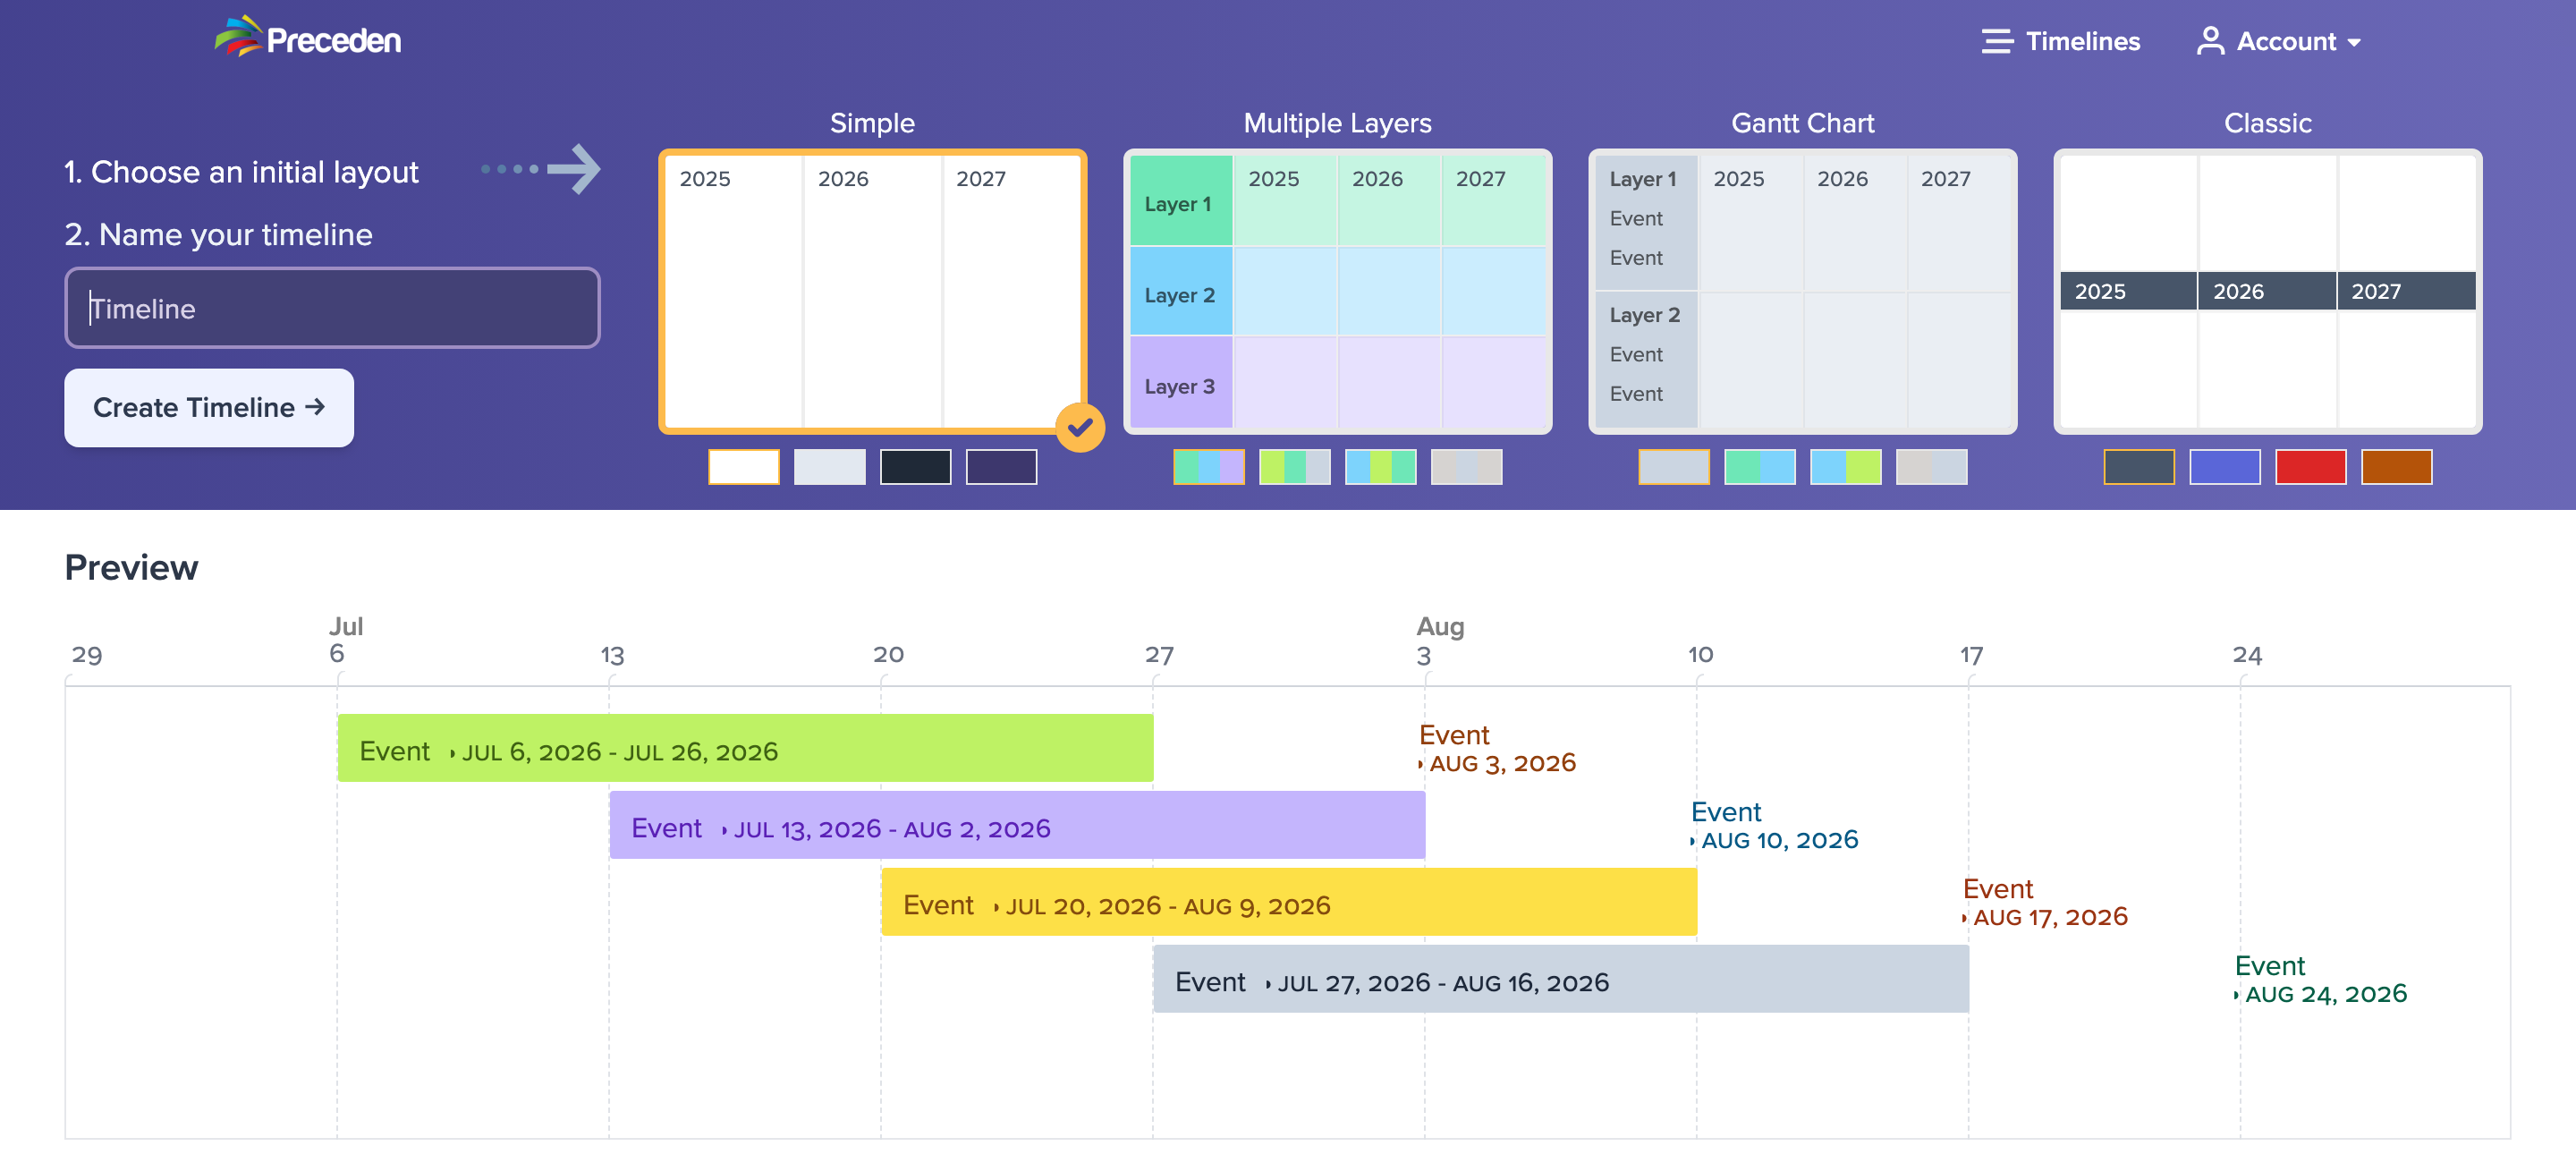Pick the orange-brown Classic theme swatch
2576x1163 pixels.
tap(2397, 467)
